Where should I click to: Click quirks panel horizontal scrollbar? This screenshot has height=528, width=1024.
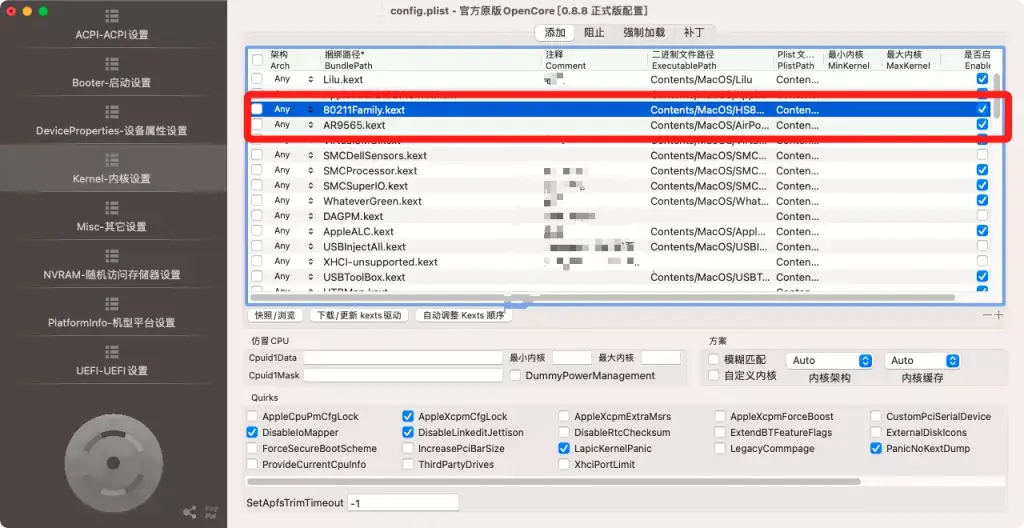pos(554,482)
